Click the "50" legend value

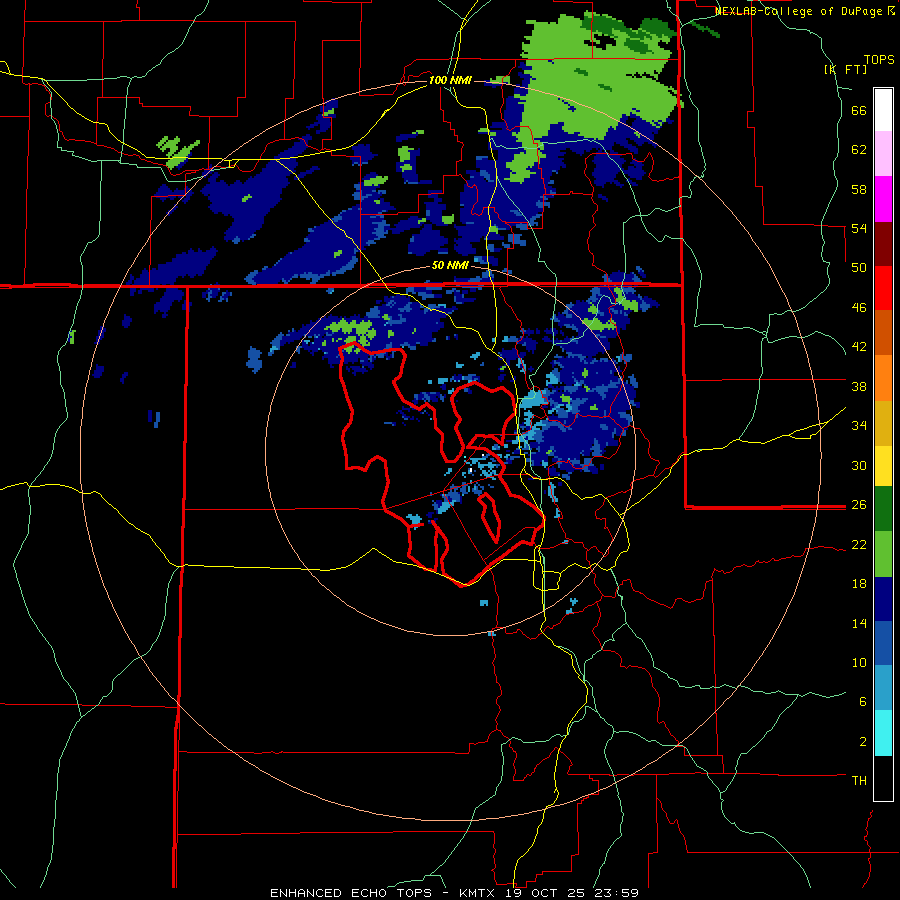pos(859,268)
